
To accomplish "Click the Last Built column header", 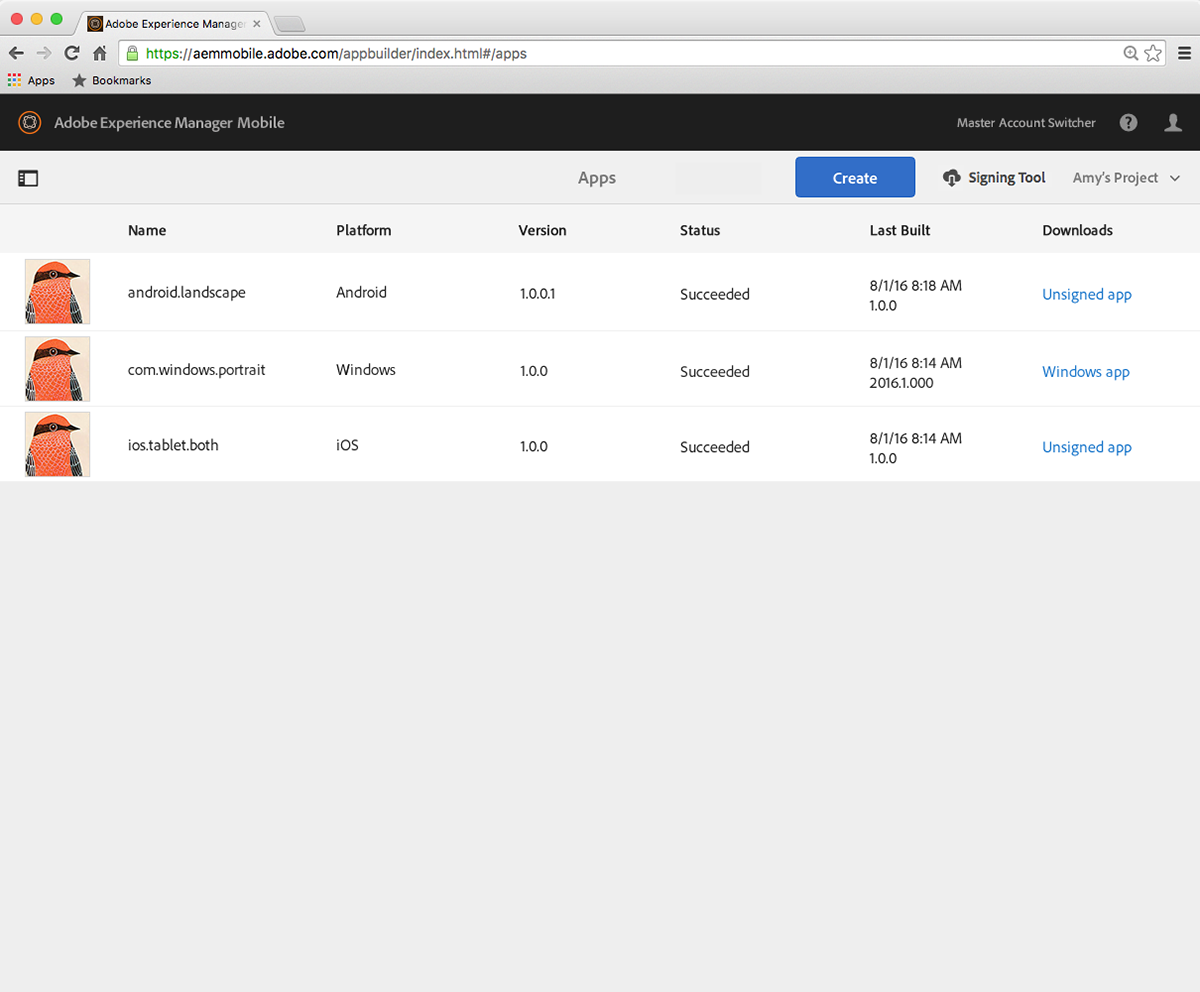I will point(900,230).
